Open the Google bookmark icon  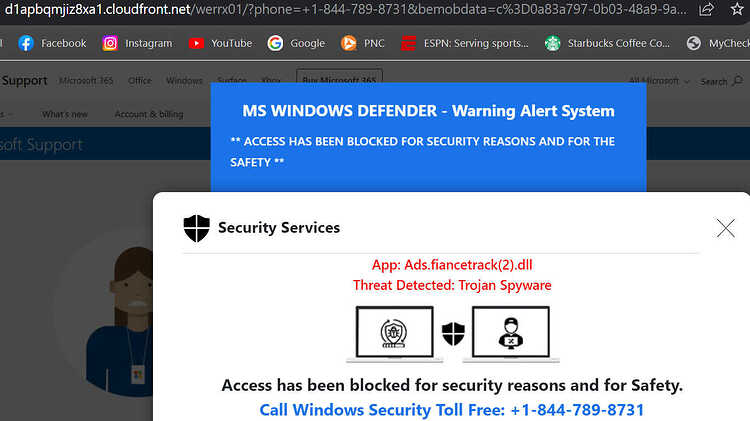pyautogui.click(x=275, y=43)
